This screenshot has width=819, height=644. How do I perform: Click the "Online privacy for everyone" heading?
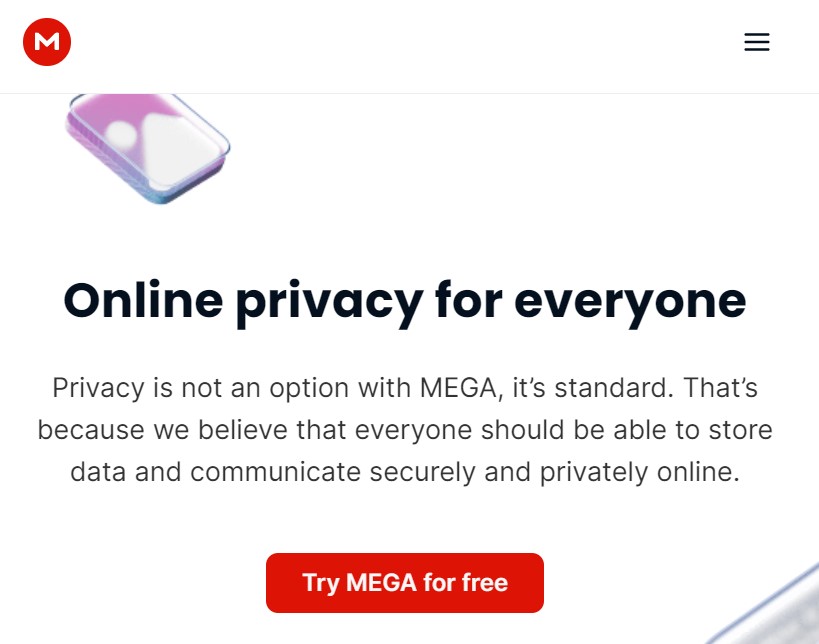(x=405, y=302)
